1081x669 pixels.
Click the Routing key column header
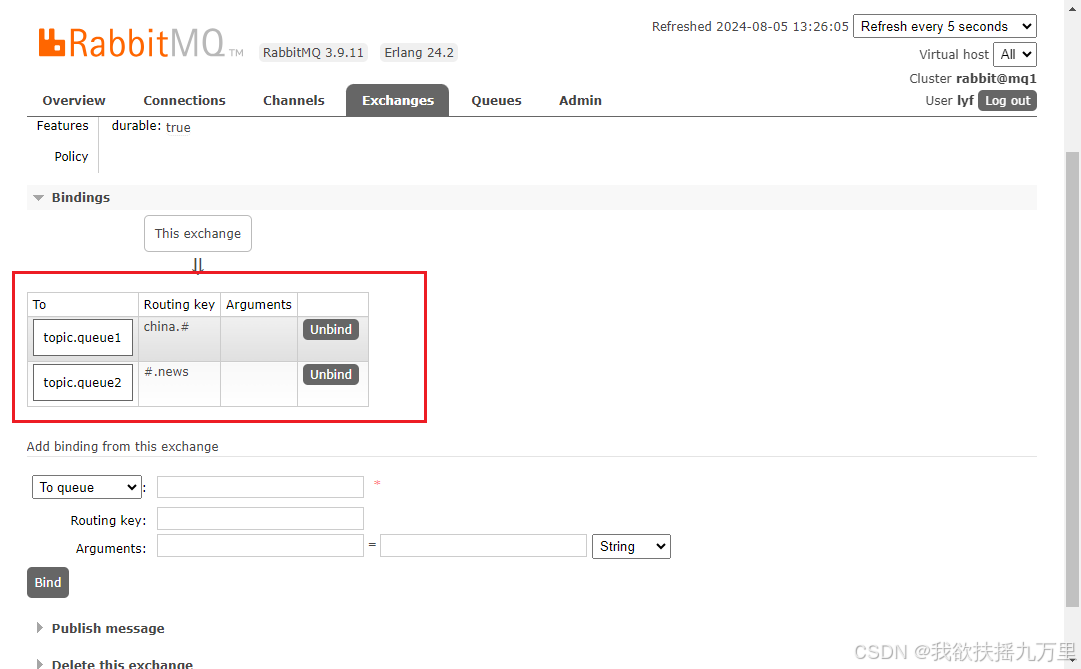pos(179,305)
